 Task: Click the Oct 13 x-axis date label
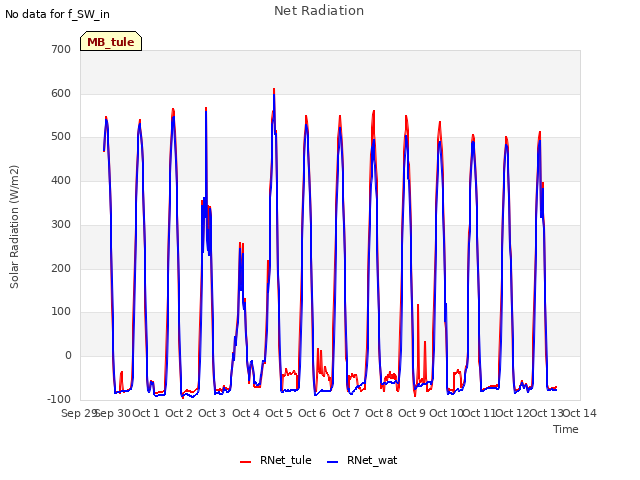(547, 413)
